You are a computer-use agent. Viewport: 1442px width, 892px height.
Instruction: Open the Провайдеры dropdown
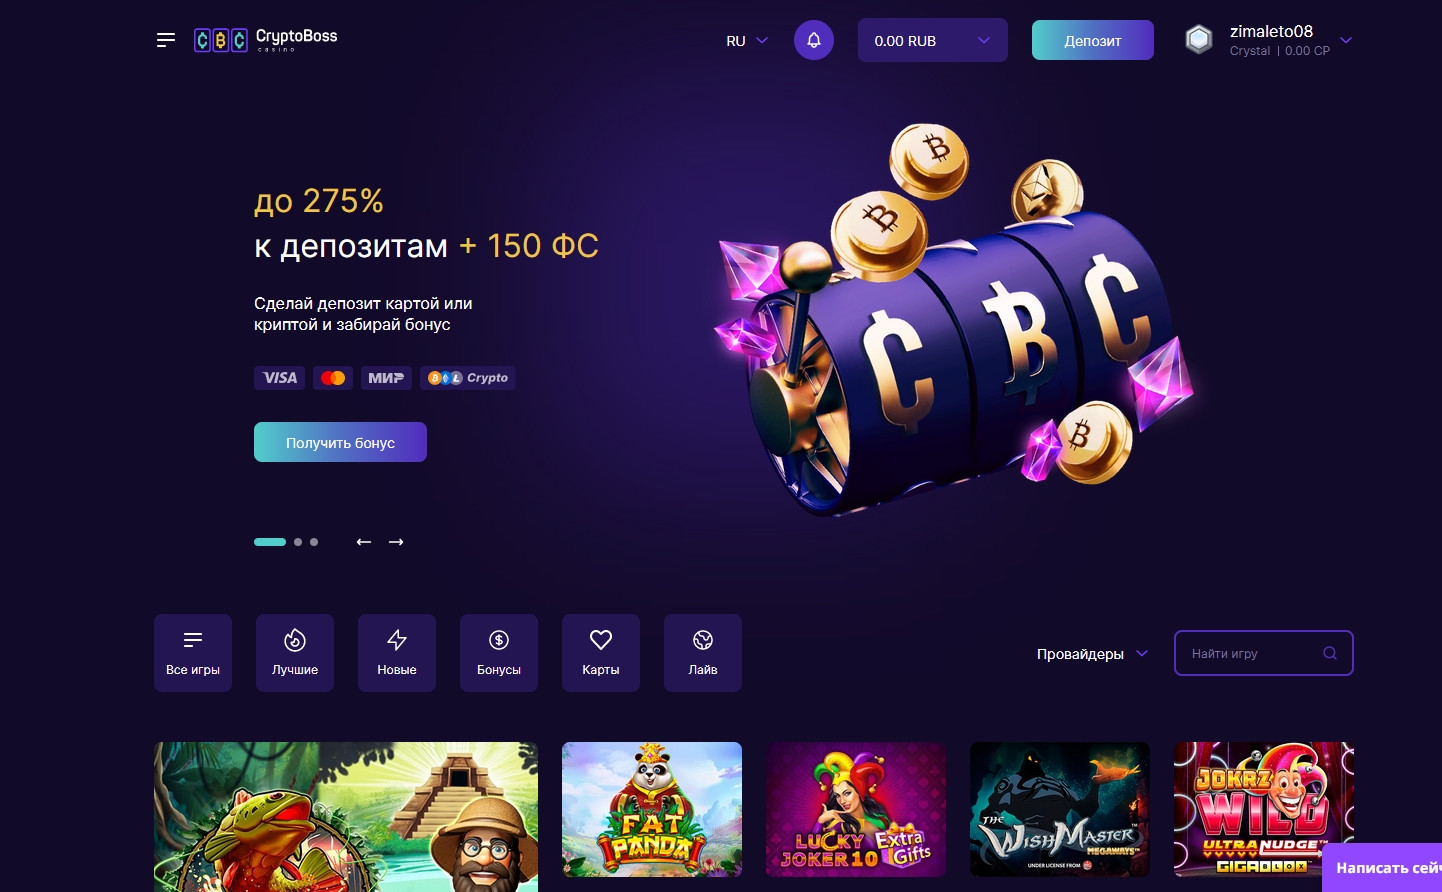[1092, 654]
